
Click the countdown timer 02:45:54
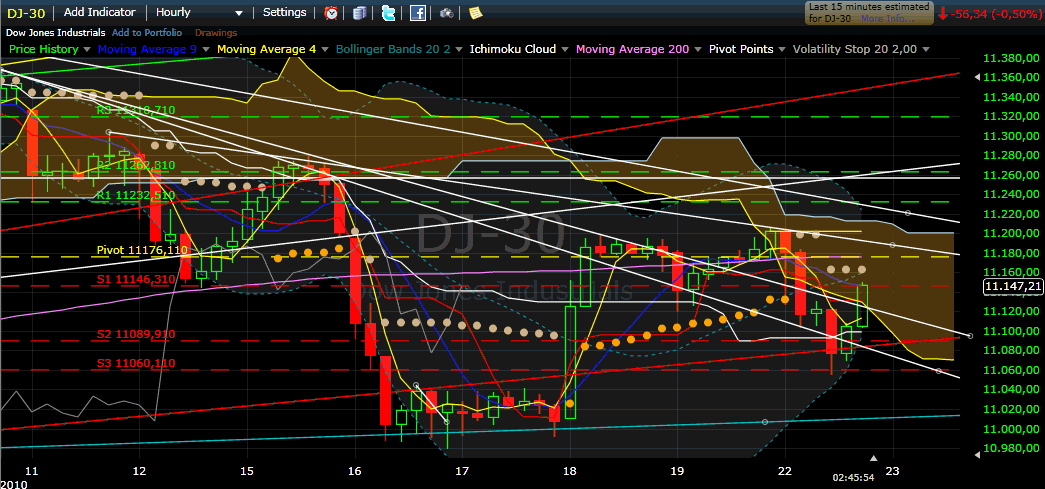(852, 478)
